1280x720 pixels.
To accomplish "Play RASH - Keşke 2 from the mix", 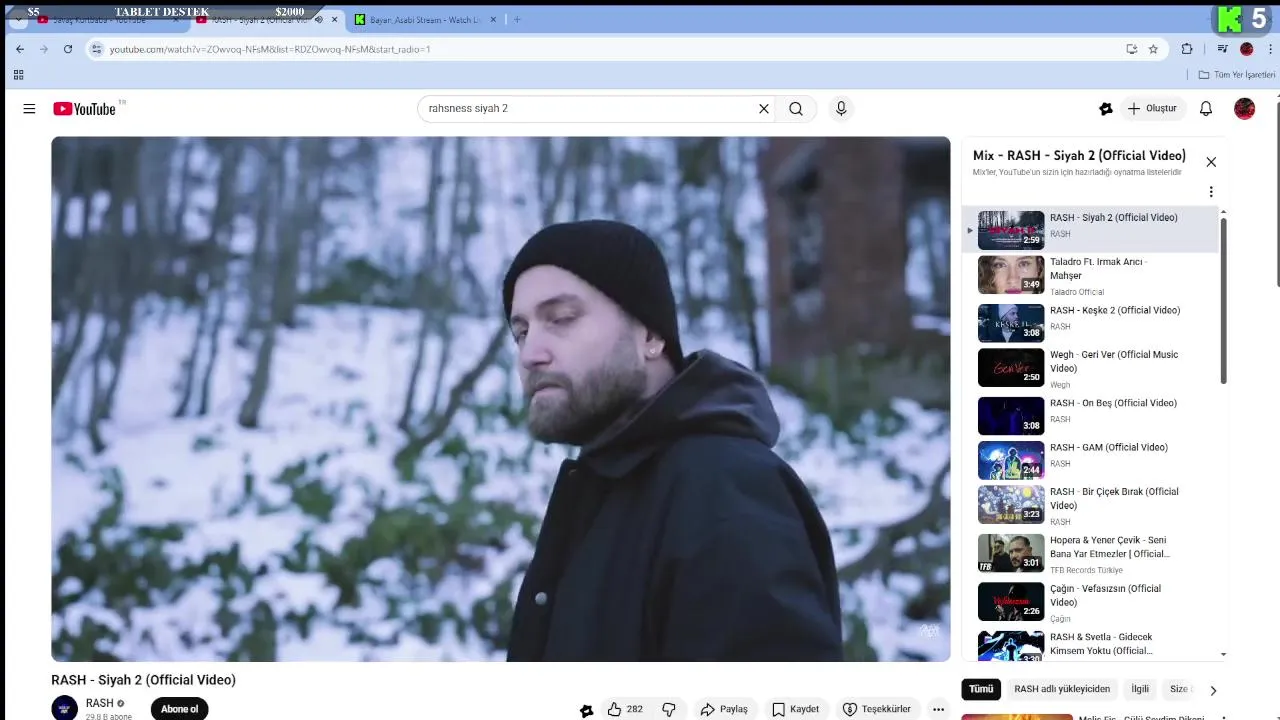I will [x=1091, y=323].
